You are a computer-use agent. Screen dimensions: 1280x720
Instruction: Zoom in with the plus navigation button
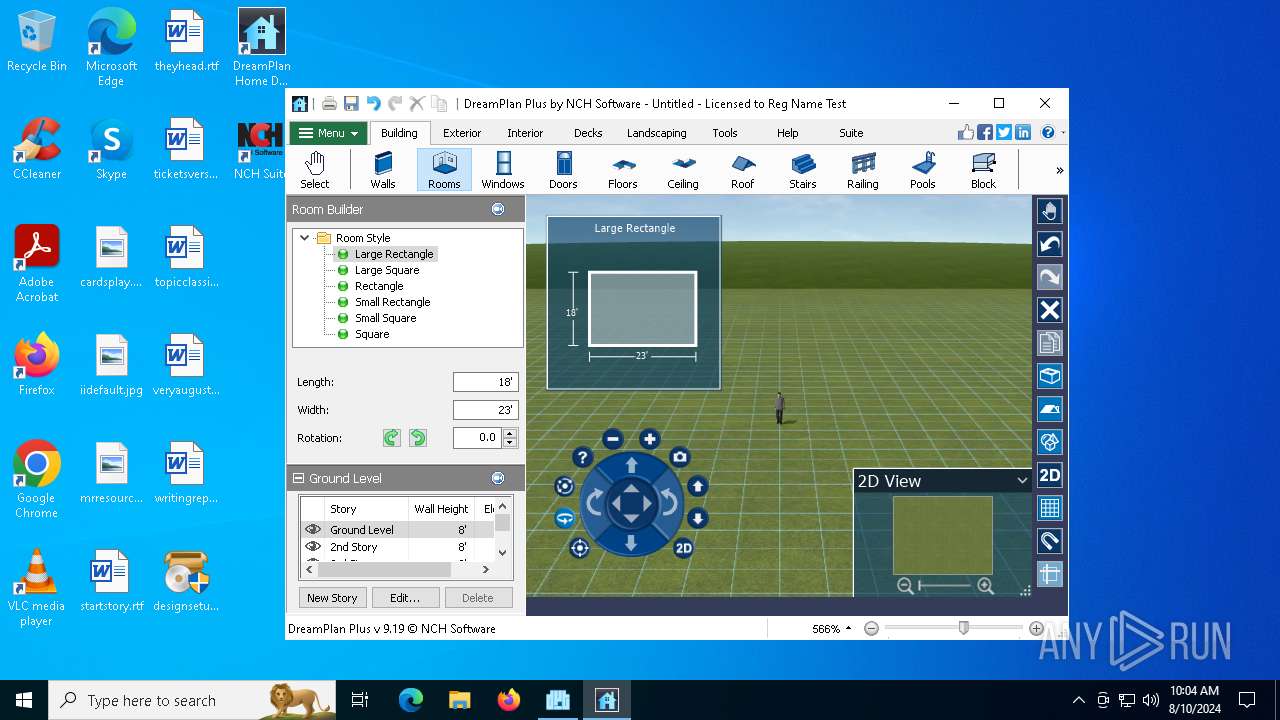click(650, 439)
